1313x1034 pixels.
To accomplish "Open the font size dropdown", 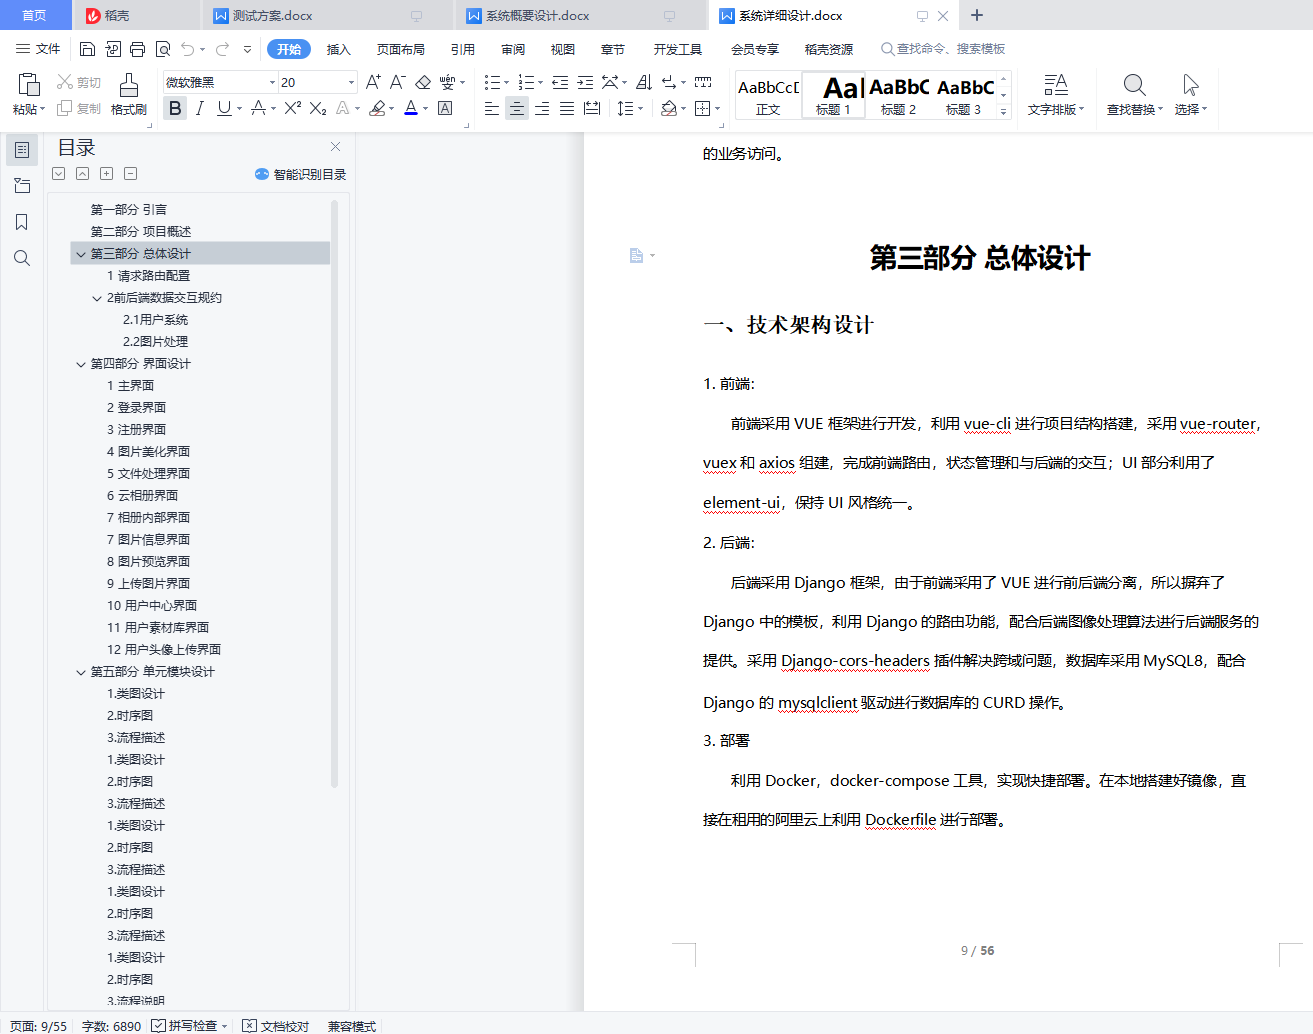I will [x=351, y=82].
